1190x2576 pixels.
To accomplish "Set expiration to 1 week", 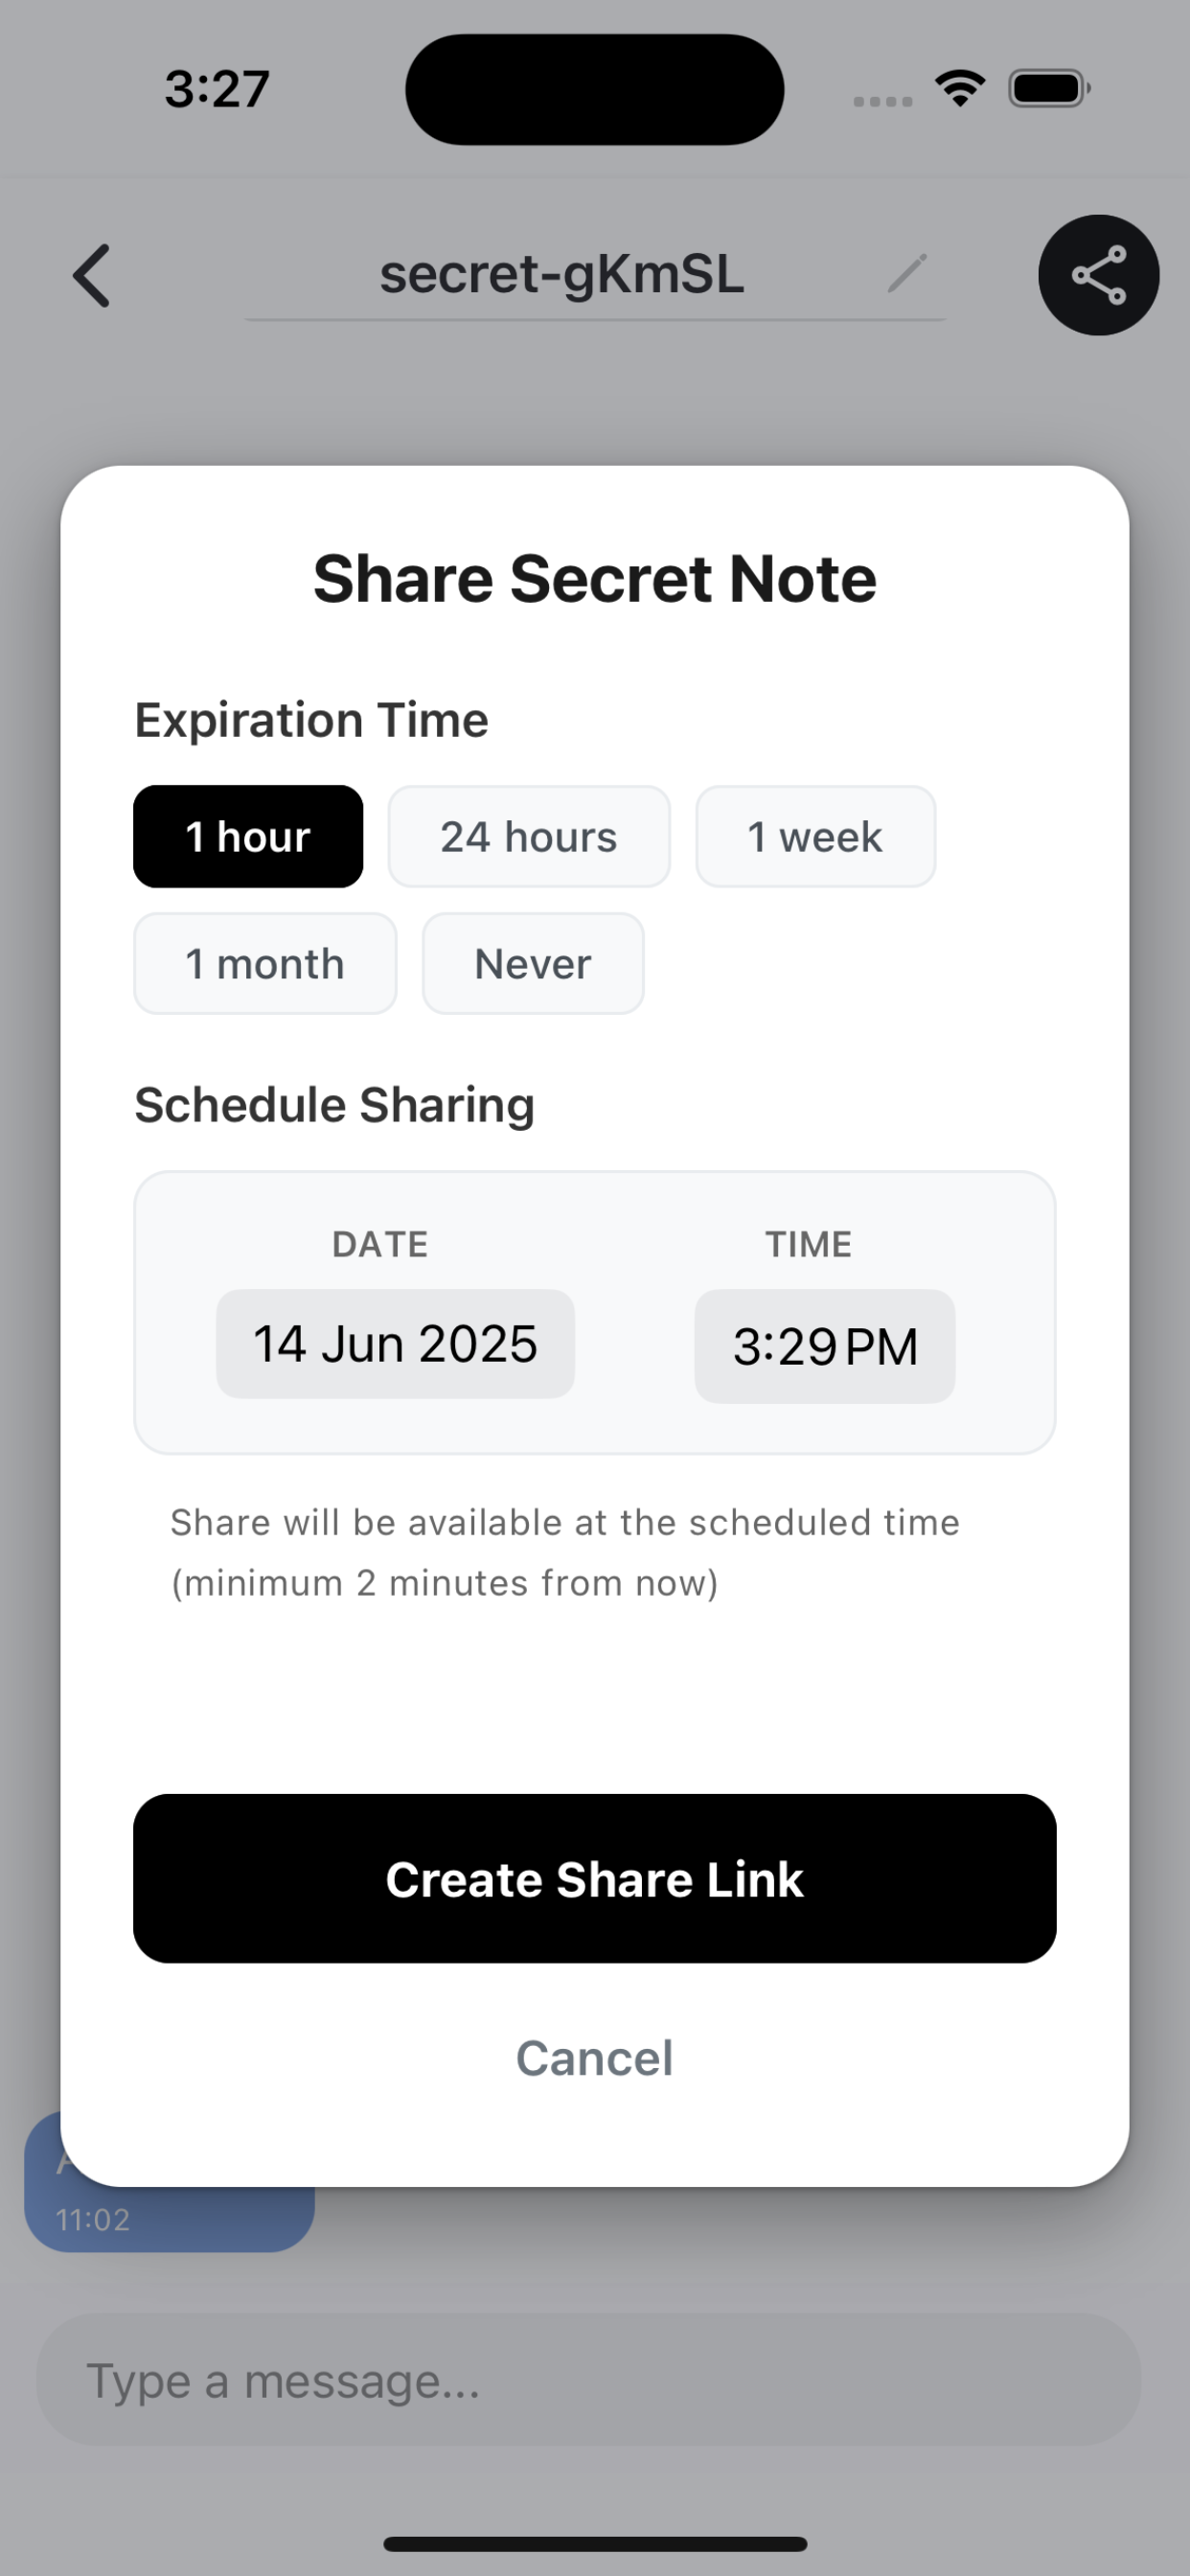I will click(x=815, y=836).
